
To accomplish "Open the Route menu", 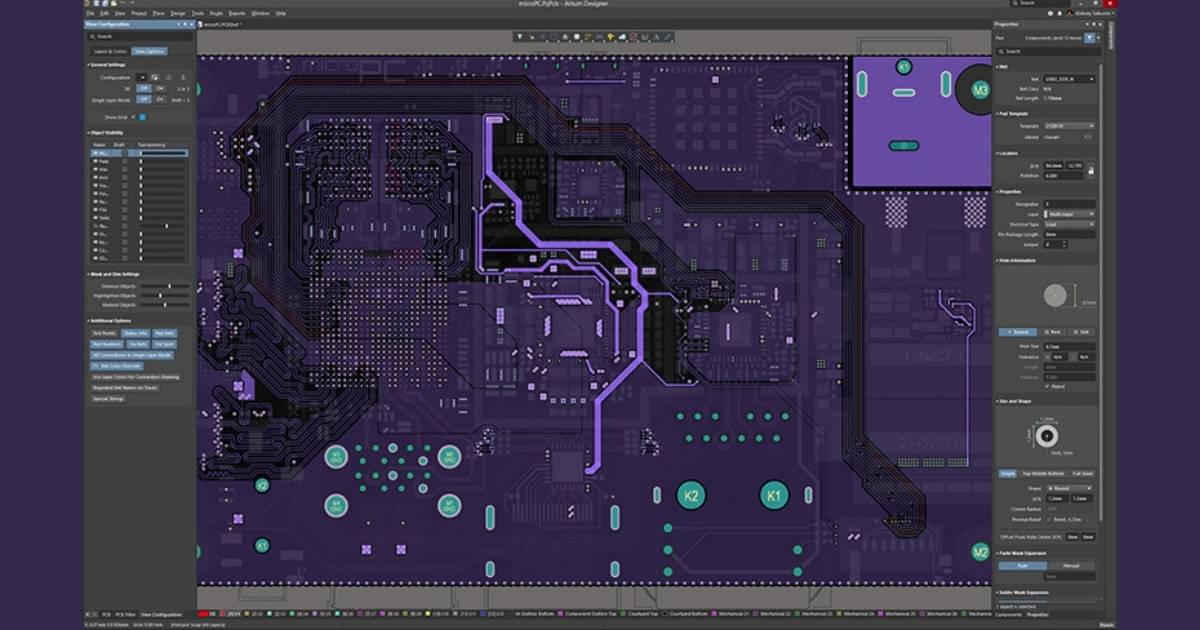I will tap(214, 13).
